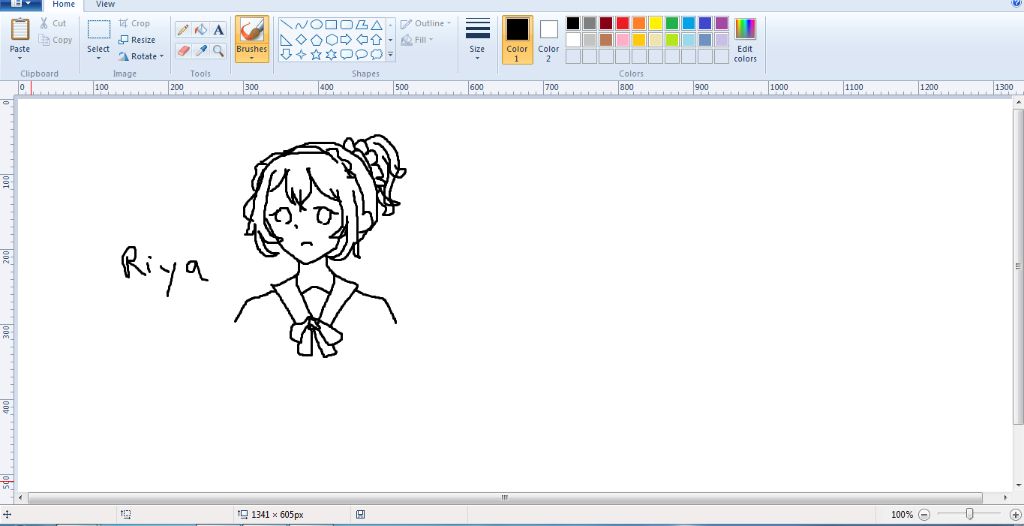
Task: Pick the yellow color swatch
Action: [x=656, y=24]
